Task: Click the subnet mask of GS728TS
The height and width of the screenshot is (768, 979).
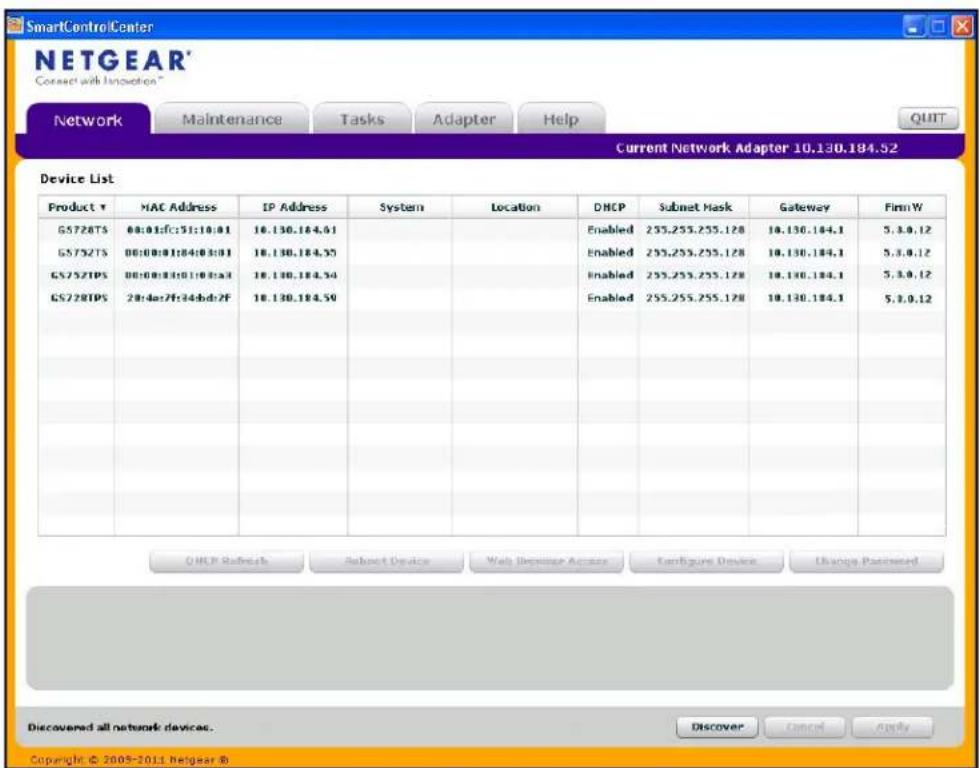Action: 695,230
